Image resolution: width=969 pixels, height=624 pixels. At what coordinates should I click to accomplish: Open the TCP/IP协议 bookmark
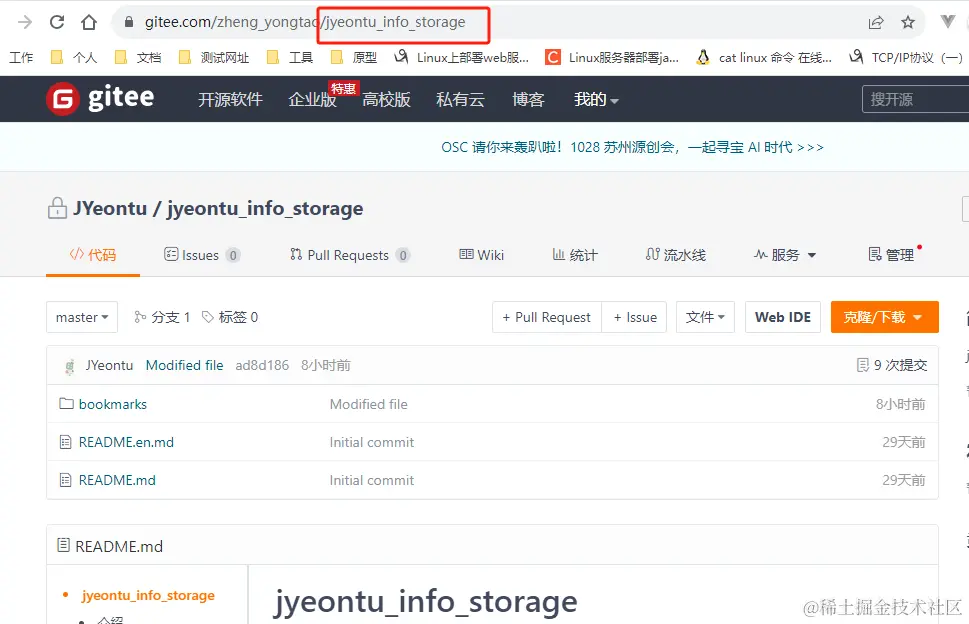[905, 57]
